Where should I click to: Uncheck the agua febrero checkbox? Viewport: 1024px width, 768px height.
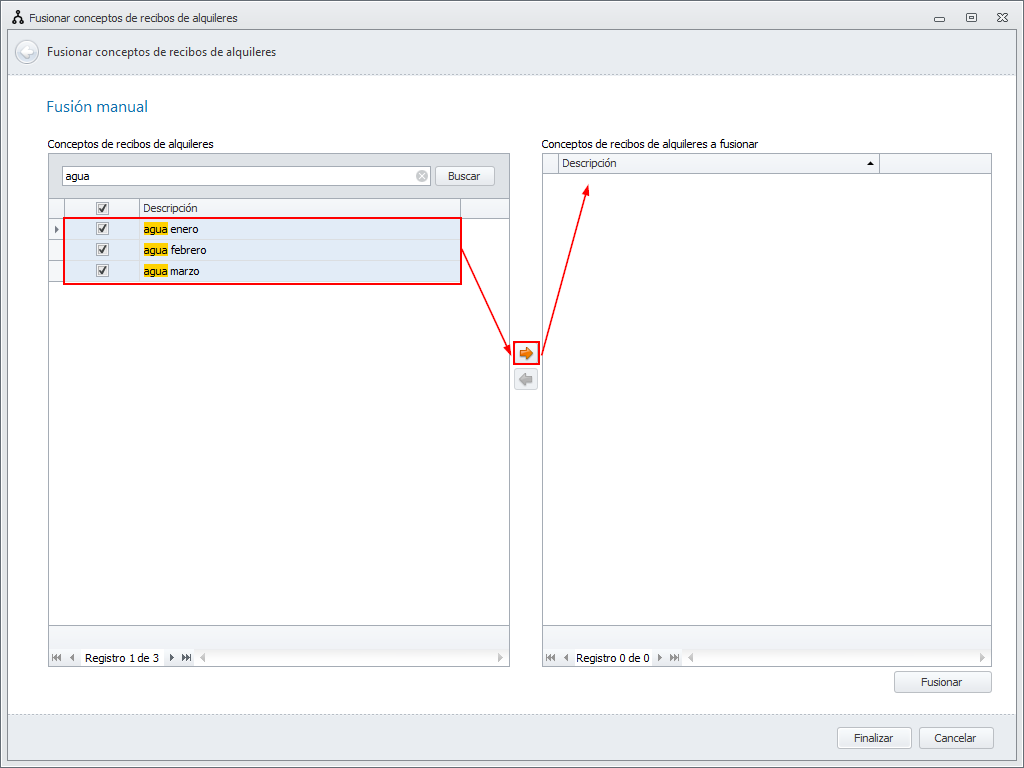pyautogui.click(x=102, y=249)
